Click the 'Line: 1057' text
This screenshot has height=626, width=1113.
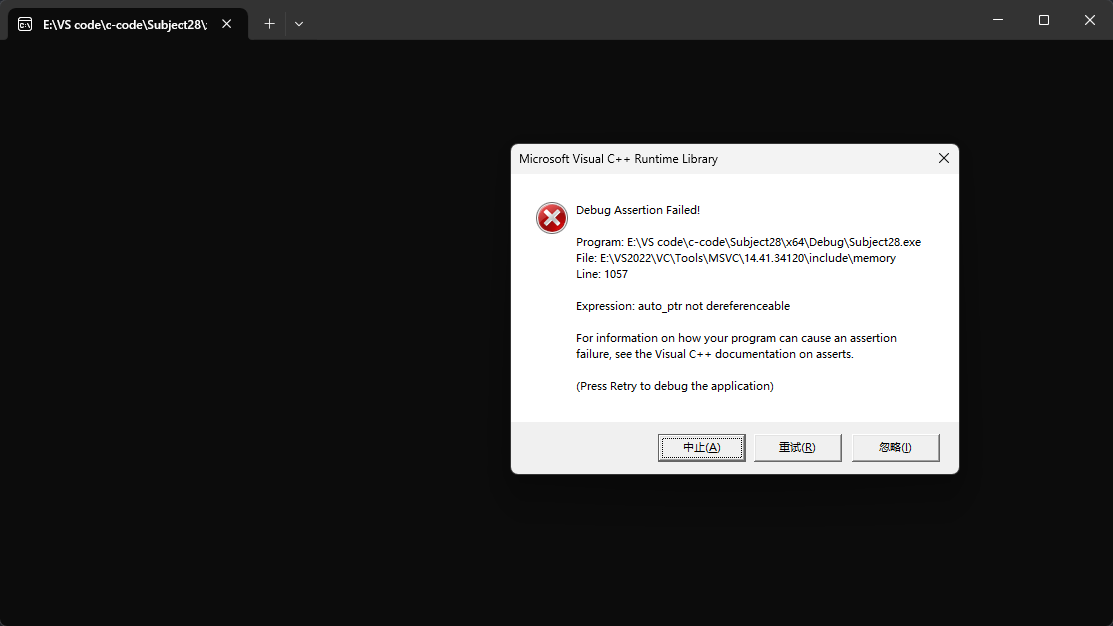pyautogui.click(x=602, y=274)
